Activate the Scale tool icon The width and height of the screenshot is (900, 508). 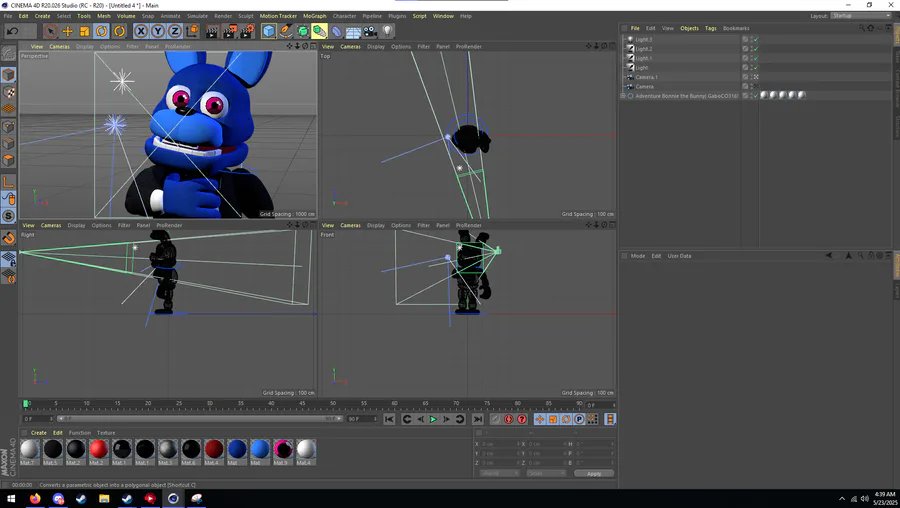tap(84, 31)
